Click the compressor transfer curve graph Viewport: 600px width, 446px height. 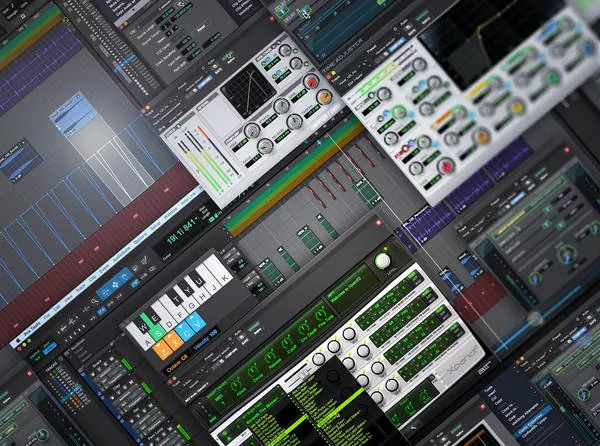[x=248, y=90]
